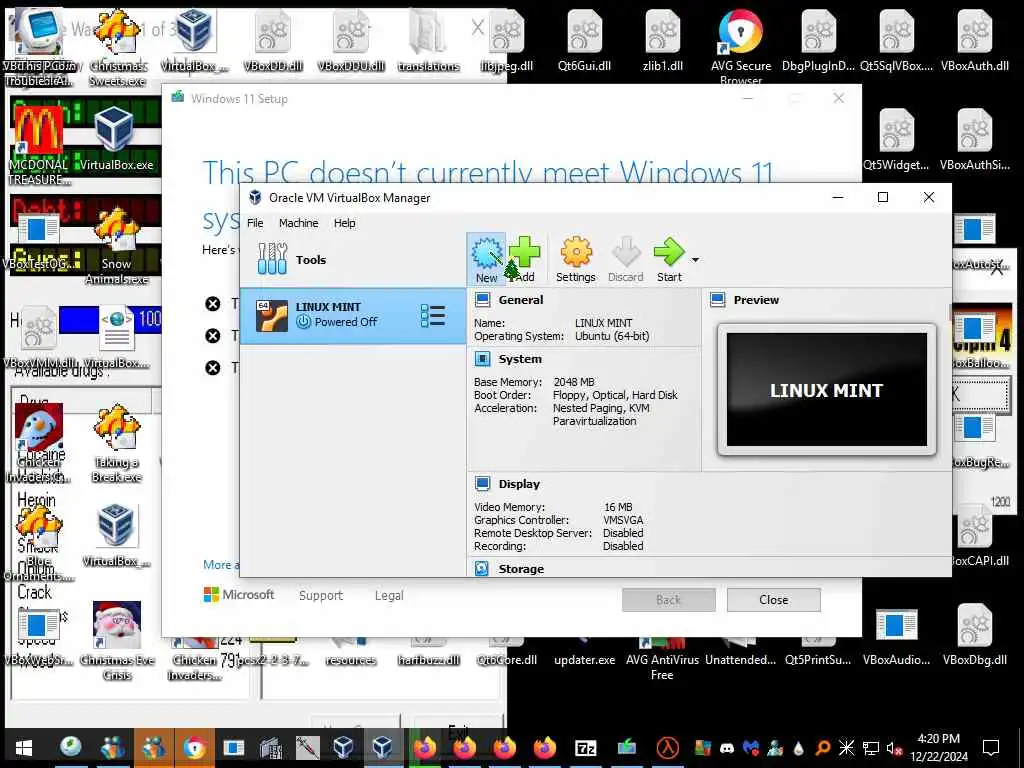Click the Discord tray icon

727,748
